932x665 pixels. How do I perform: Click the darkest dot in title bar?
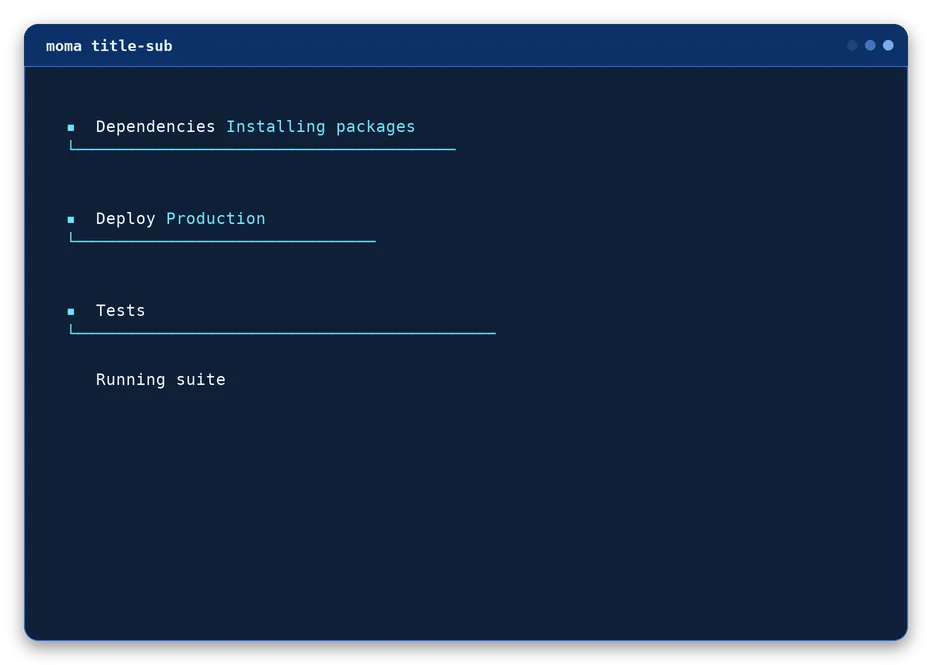[852, 46]
